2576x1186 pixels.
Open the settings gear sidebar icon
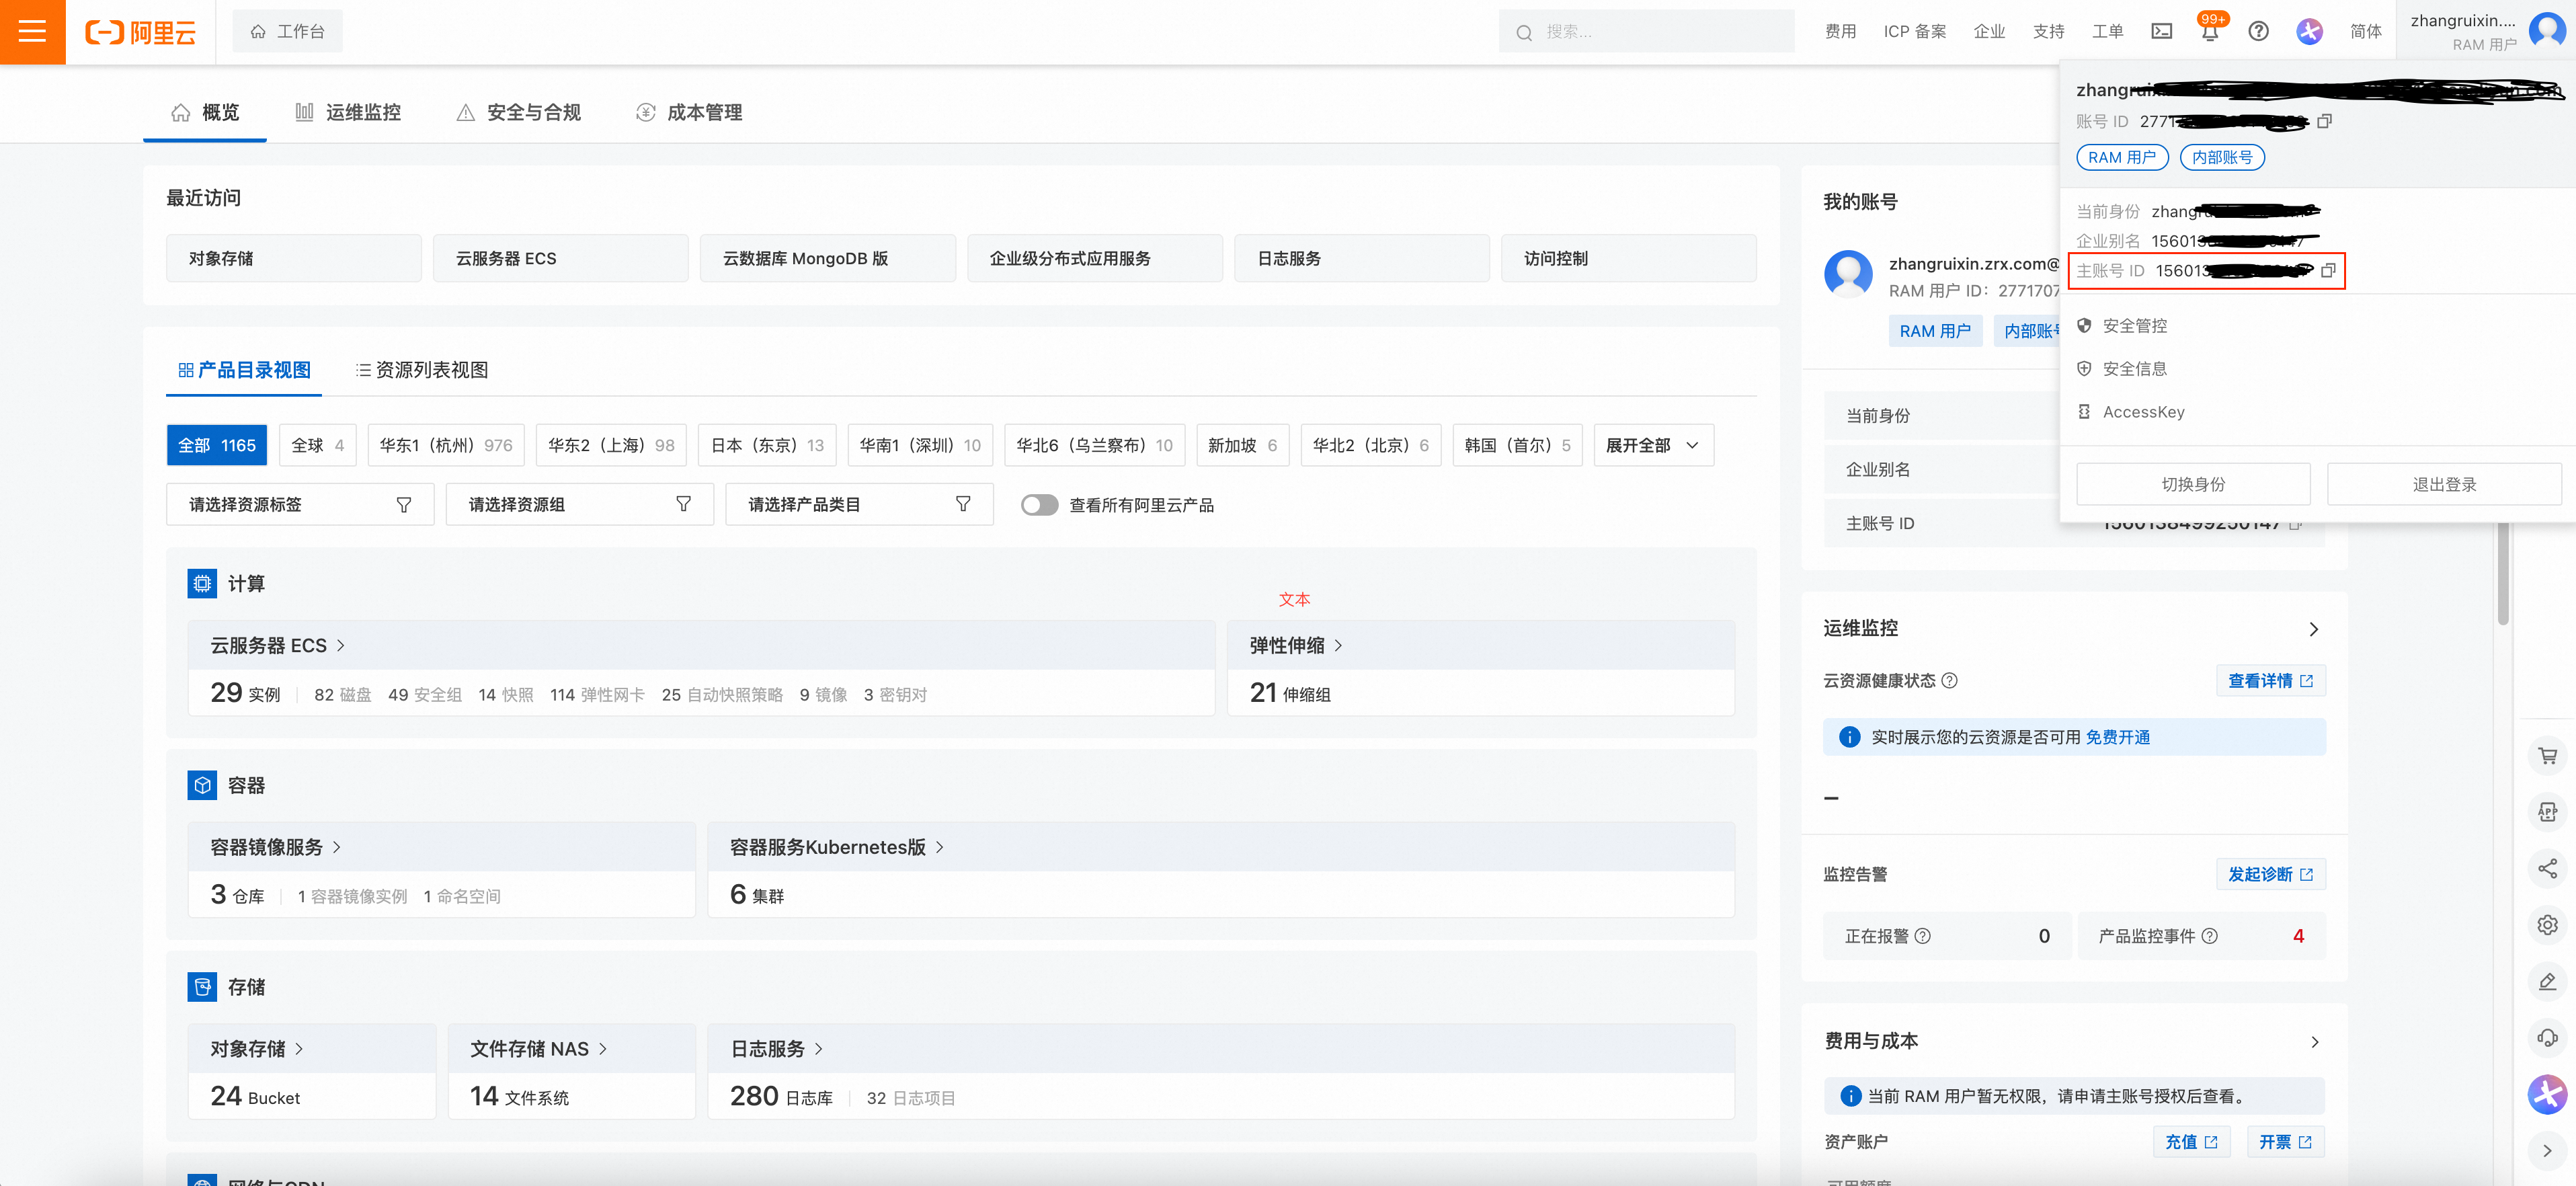(2547, 925)
